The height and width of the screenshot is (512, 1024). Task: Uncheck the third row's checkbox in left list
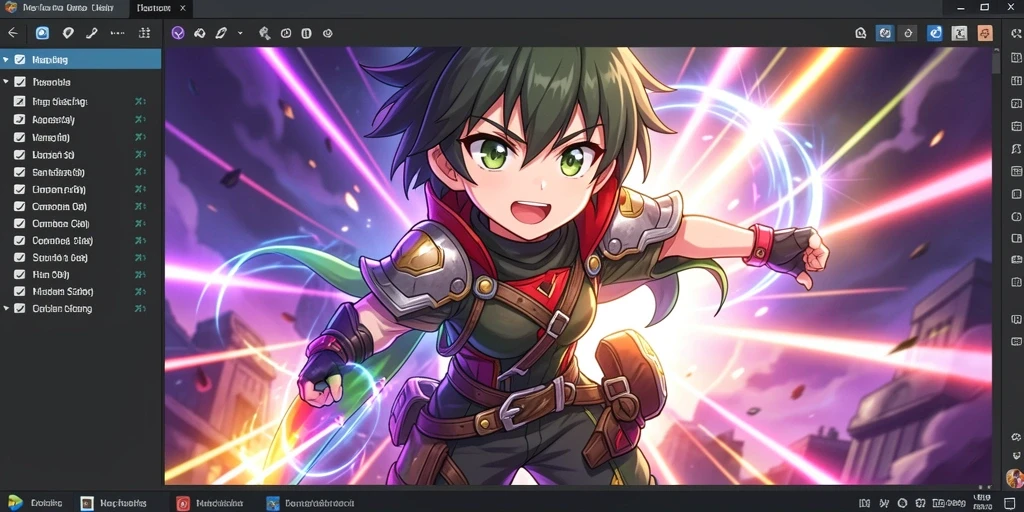tap(20, 101)
